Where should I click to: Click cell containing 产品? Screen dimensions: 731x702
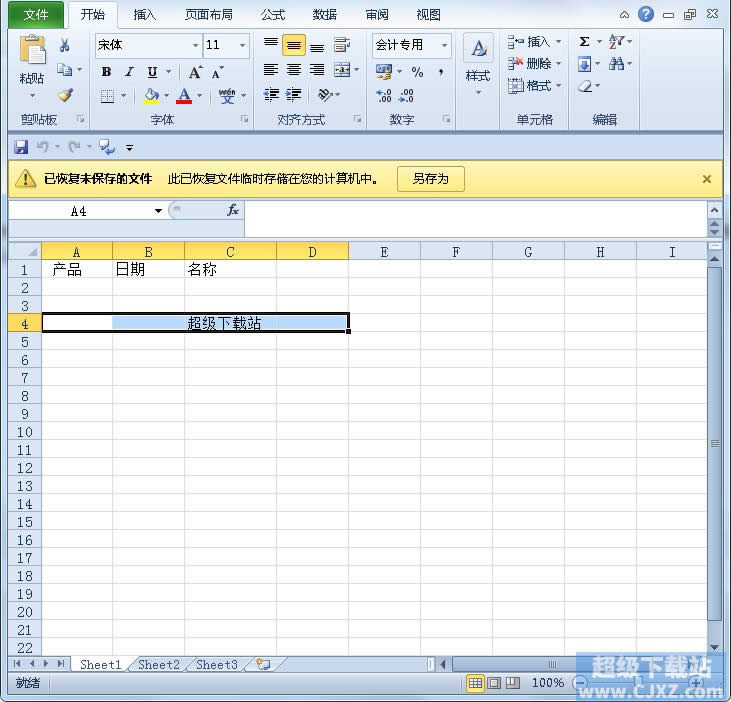(x=77, y=269)
